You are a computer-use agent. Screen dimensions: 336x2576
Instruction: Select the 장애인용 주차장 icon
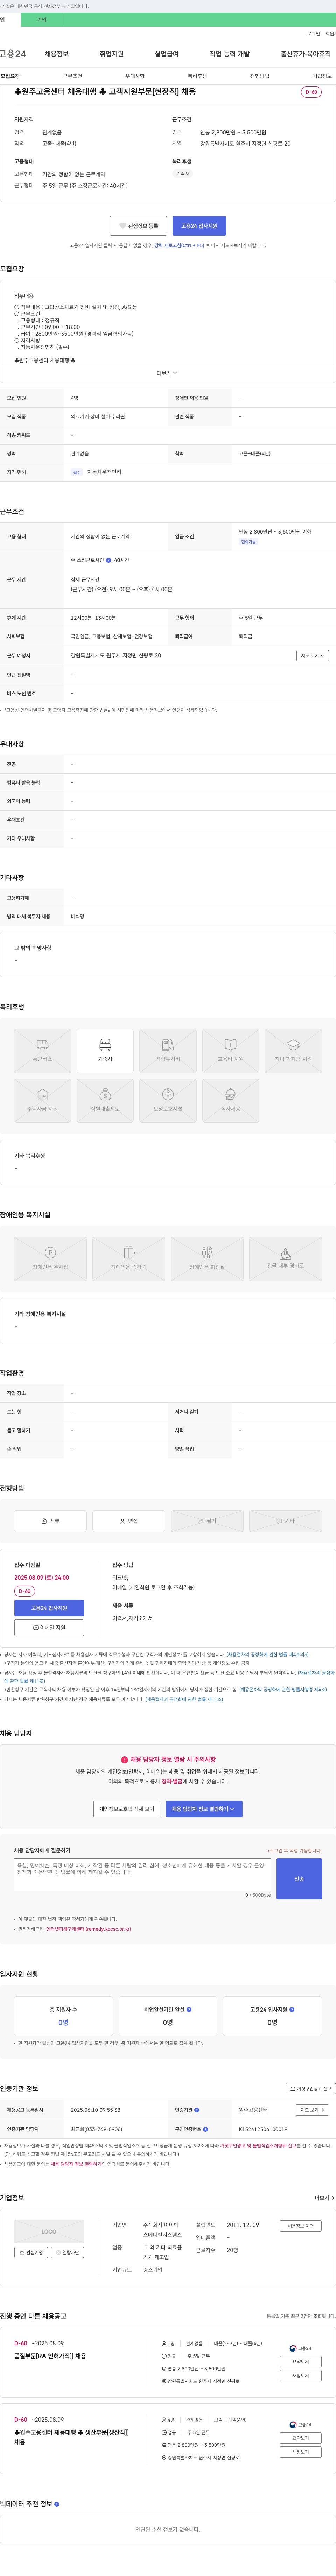pyautogui.click(x=50, y=1259)
